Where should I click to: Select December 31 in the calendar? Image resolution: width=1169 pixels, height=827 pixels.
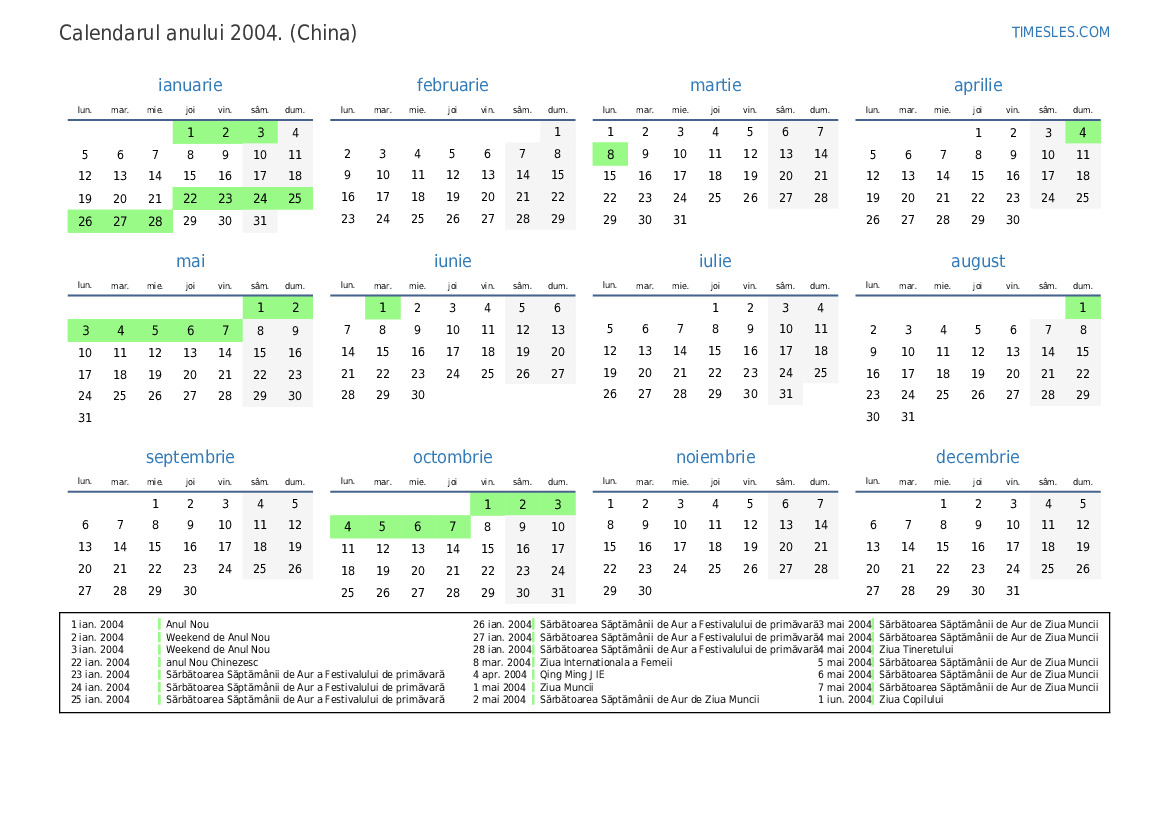click(x=1012, y=591)
